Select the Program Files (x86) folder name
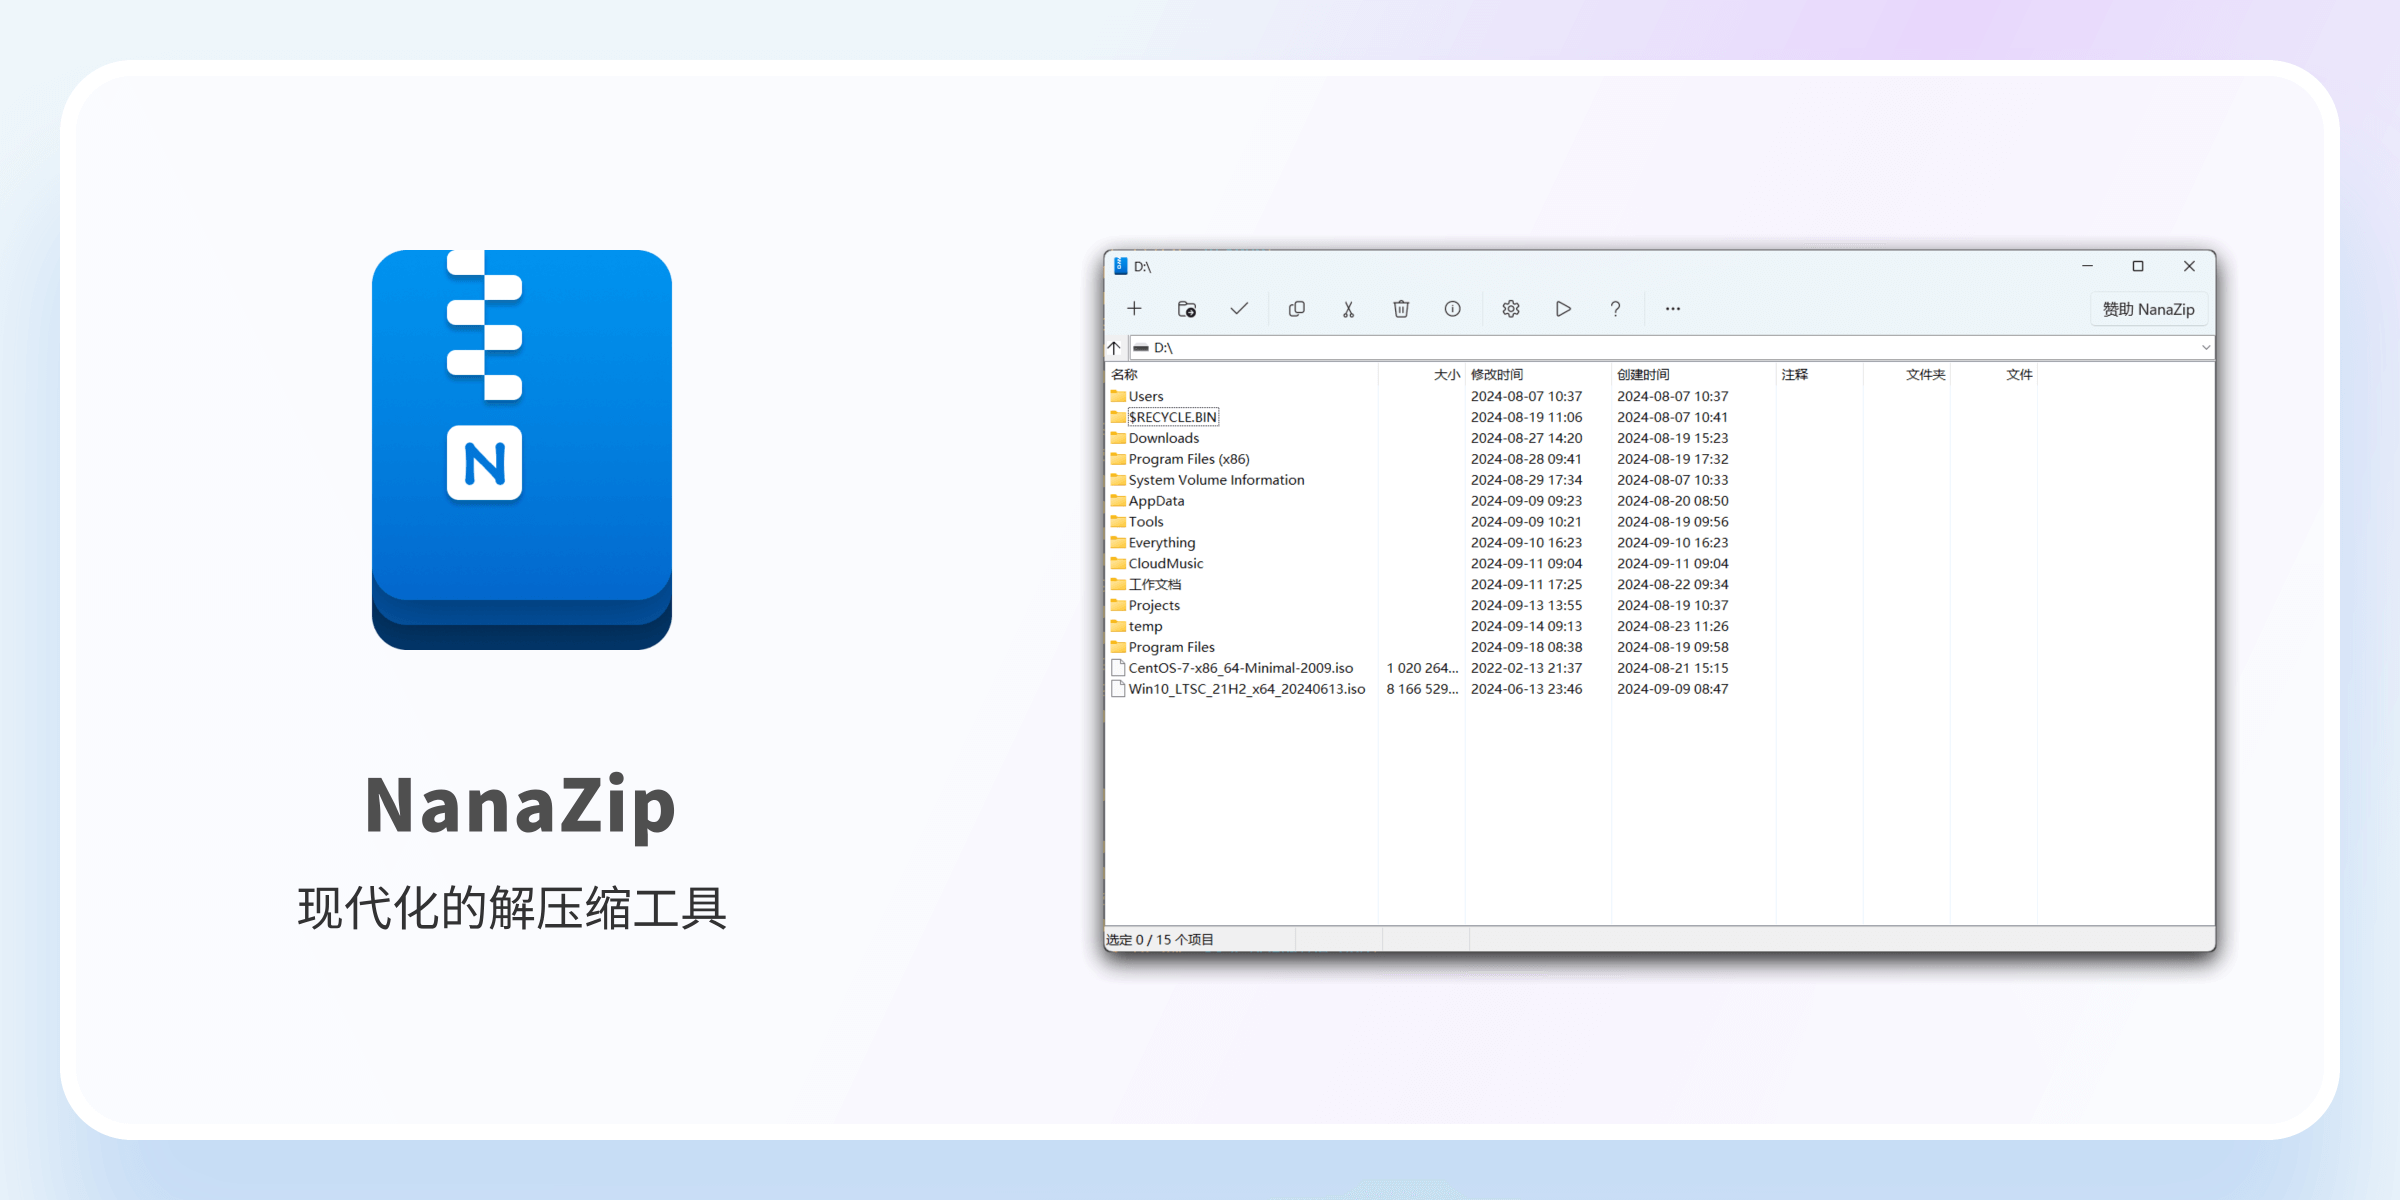 pos(1189,460)
